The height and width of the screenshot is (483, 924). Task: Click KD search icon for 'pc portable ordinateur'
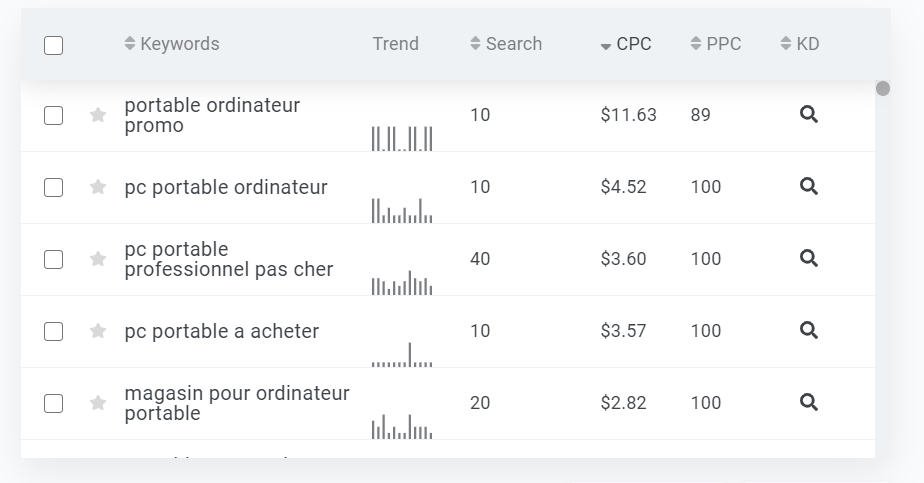pyautogui.click(x=809, y=187)
